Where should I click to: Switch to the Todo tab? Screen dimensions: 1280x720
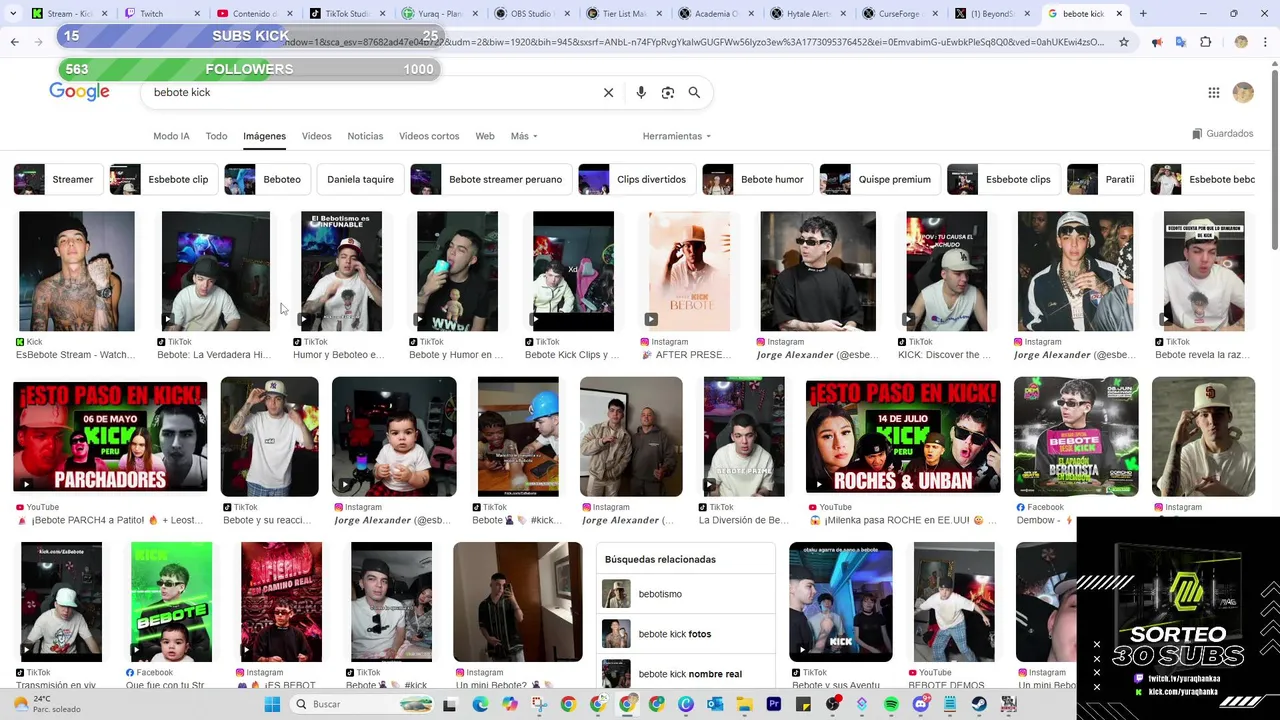click(x=216, y=136)
